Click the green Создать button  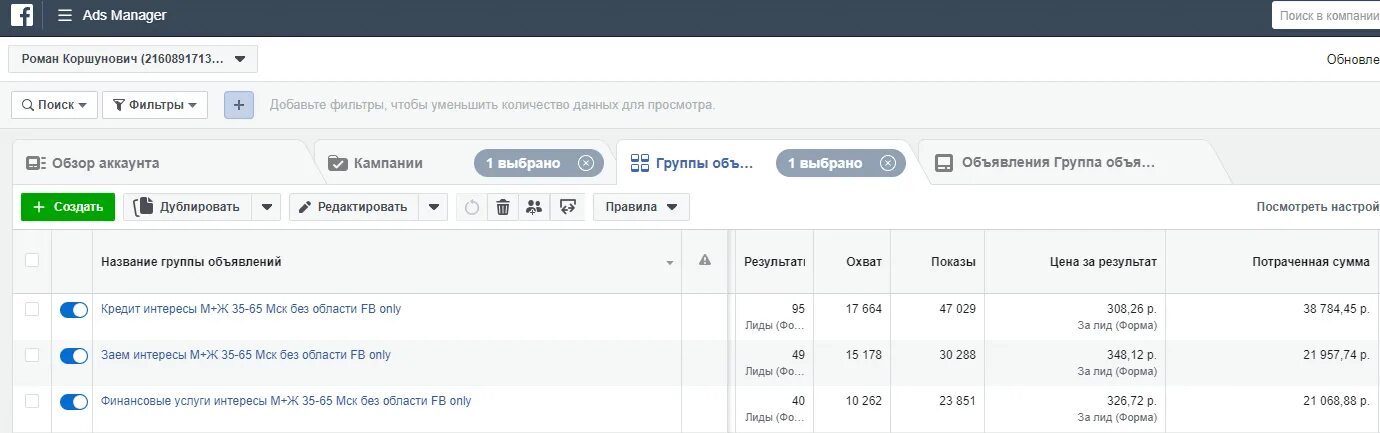coord(68,207)
